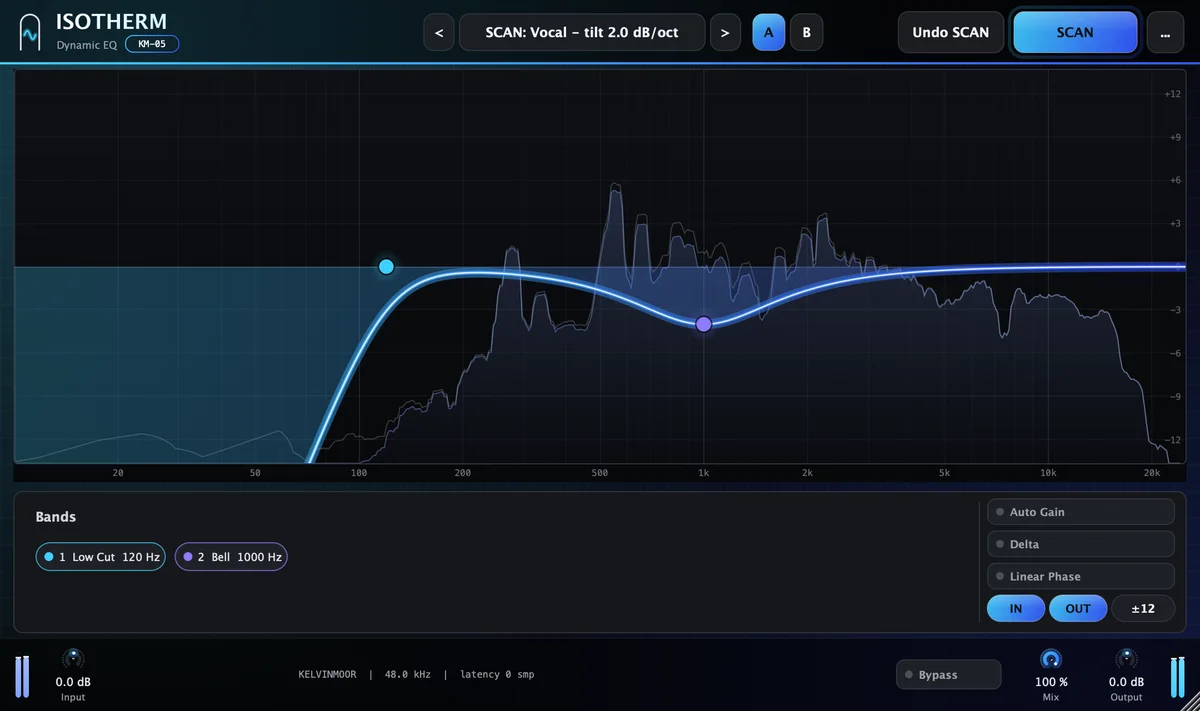This screenshot has height=711, width=1200.
Task: Click the 0.0 dB Input value
Action: (x=73, y=682)
